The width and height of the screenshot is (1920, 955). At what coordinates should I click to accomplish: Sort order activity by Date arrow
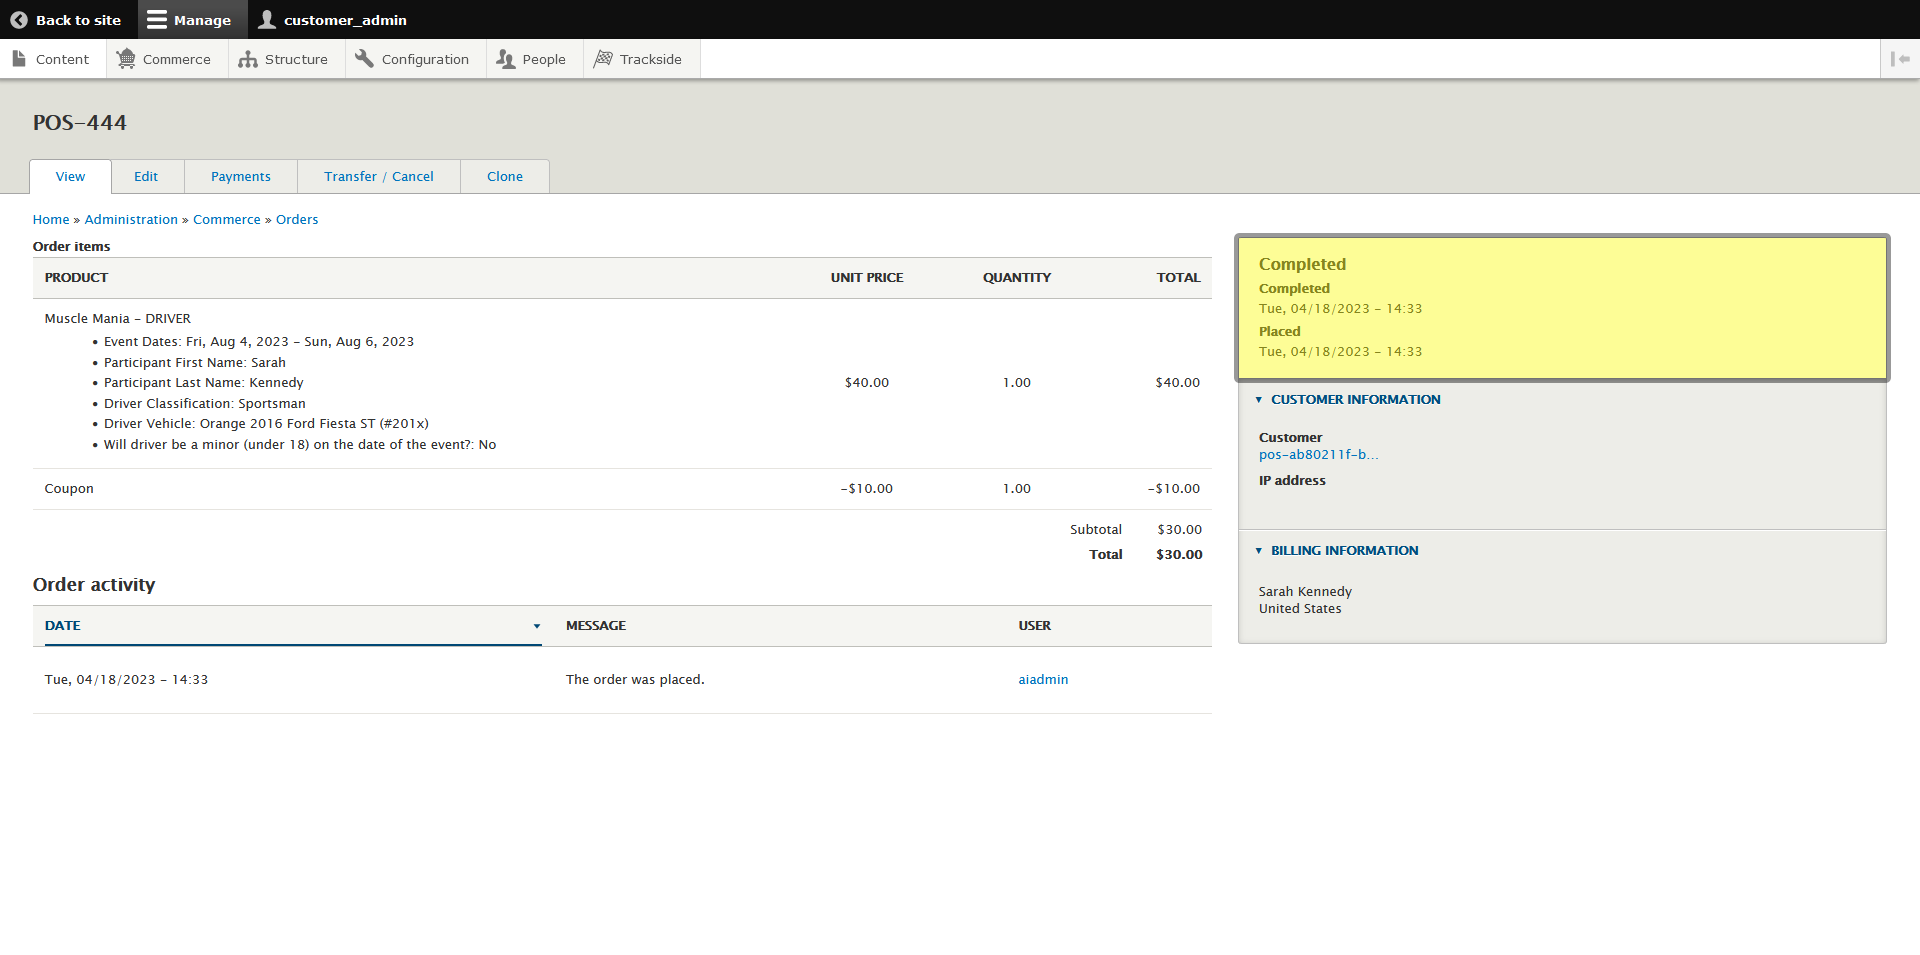537,626
